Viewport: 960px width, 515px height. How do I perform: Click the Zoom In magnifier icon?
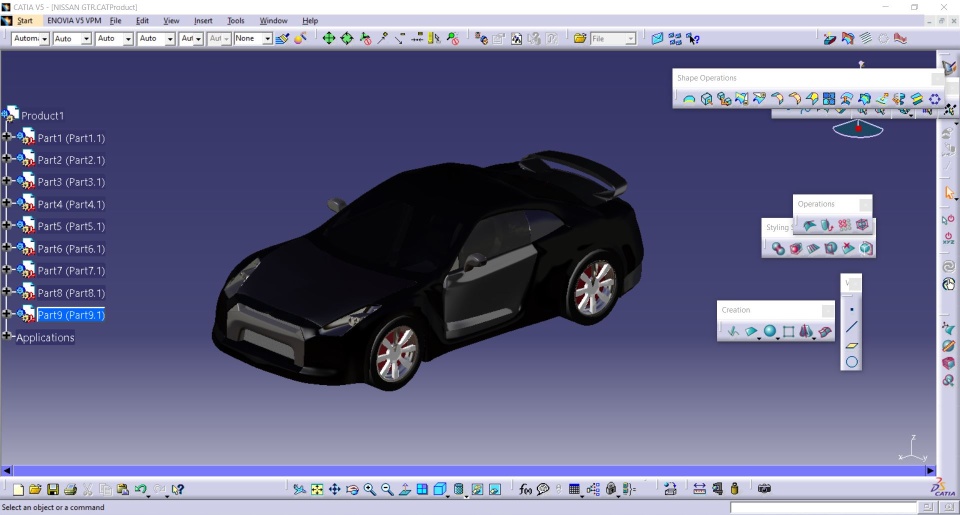(x=369, y=489)
